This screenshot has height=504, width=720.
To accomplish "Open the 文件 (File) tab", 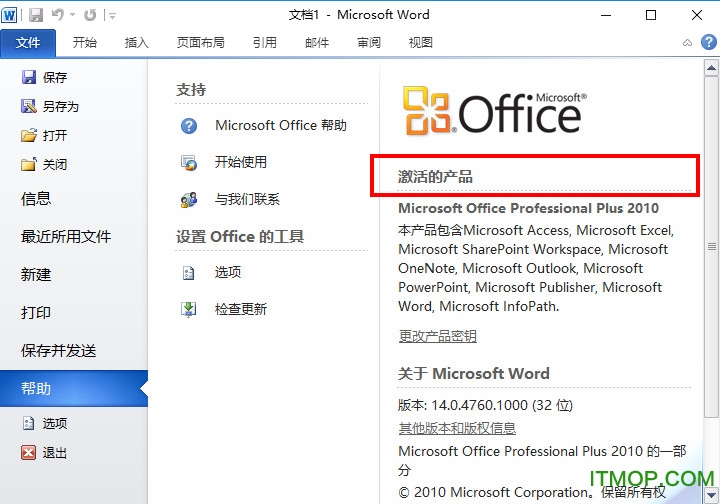I will [x=28, y=43].
